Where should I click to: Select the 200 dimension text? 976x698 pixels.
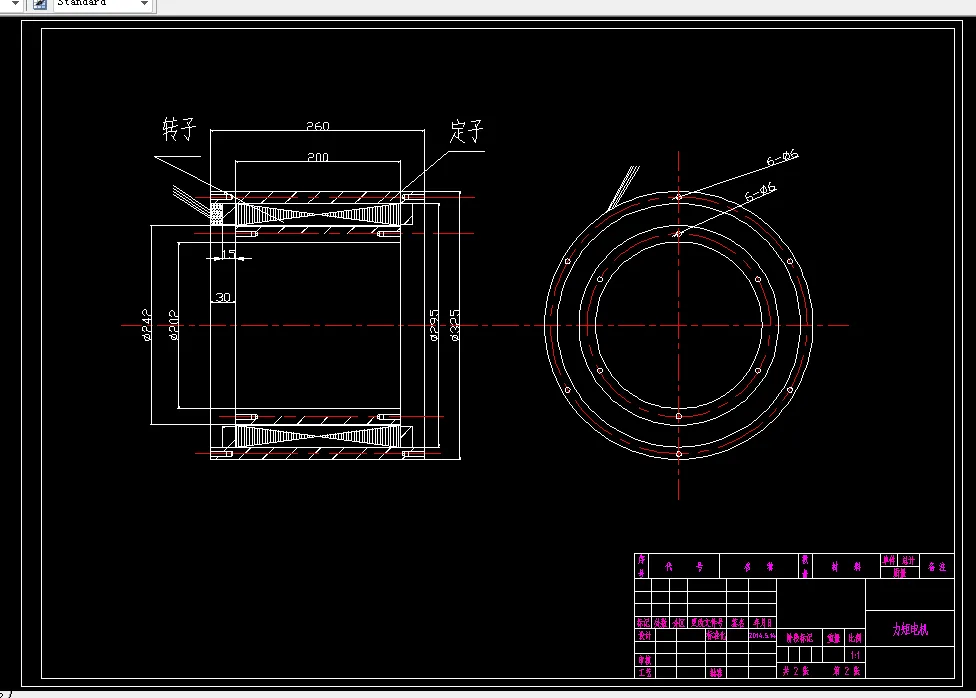(x=317, y=157)
